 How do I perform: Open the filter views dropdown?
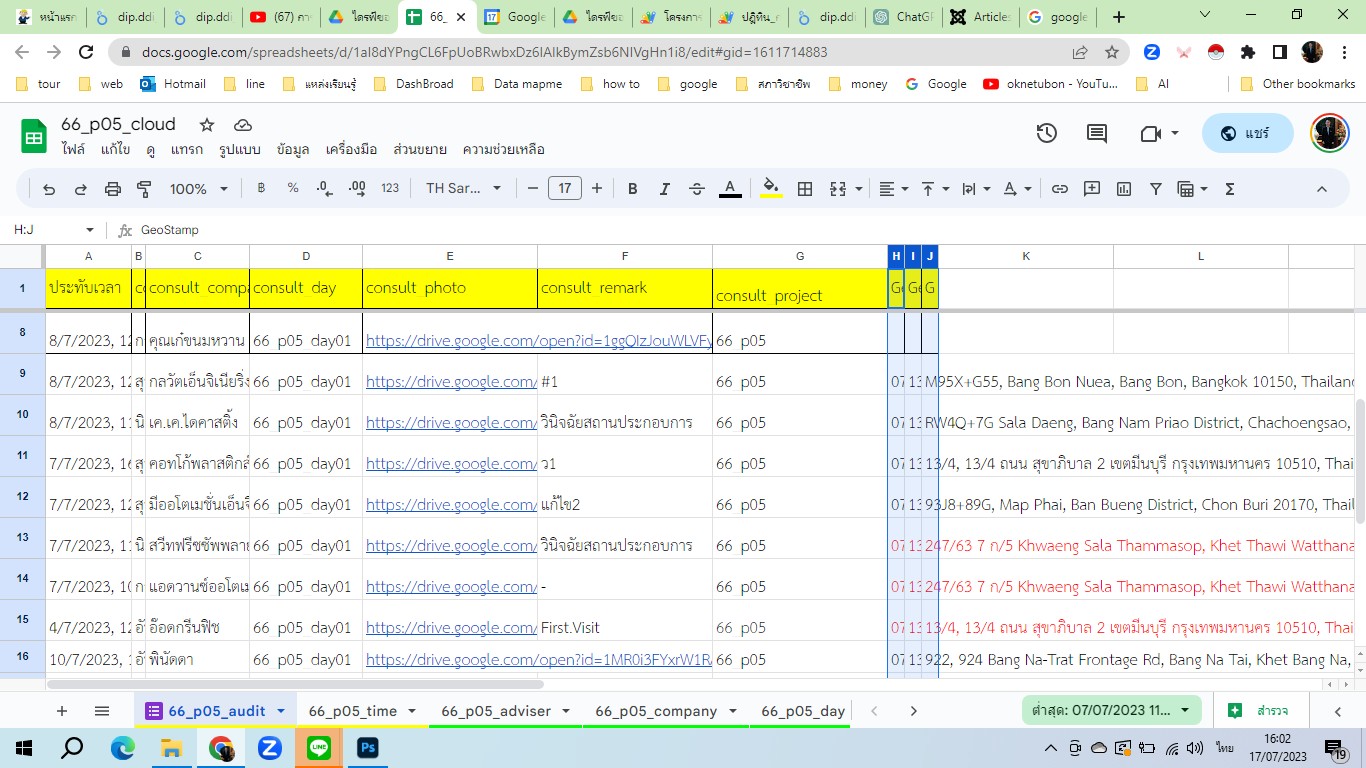(1193, 189)
